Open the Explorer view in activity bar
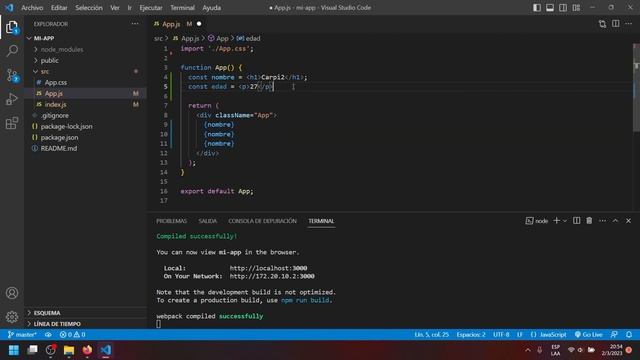Image resolution: width=640 pixels, height=360 pixels. coord(12,27)
